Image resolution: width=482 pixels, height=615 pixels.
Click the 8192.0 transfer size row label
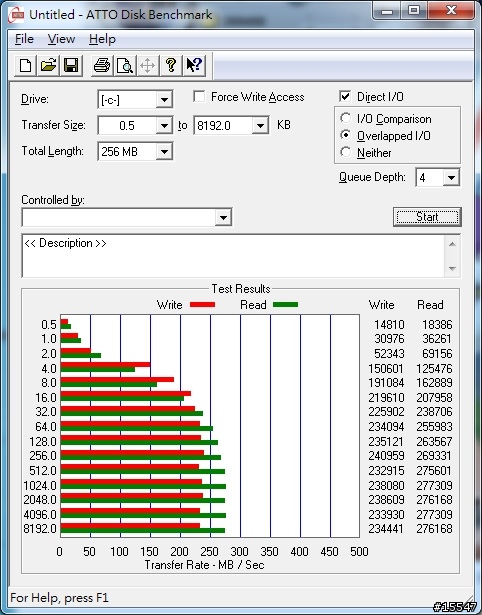pos(40,529)
